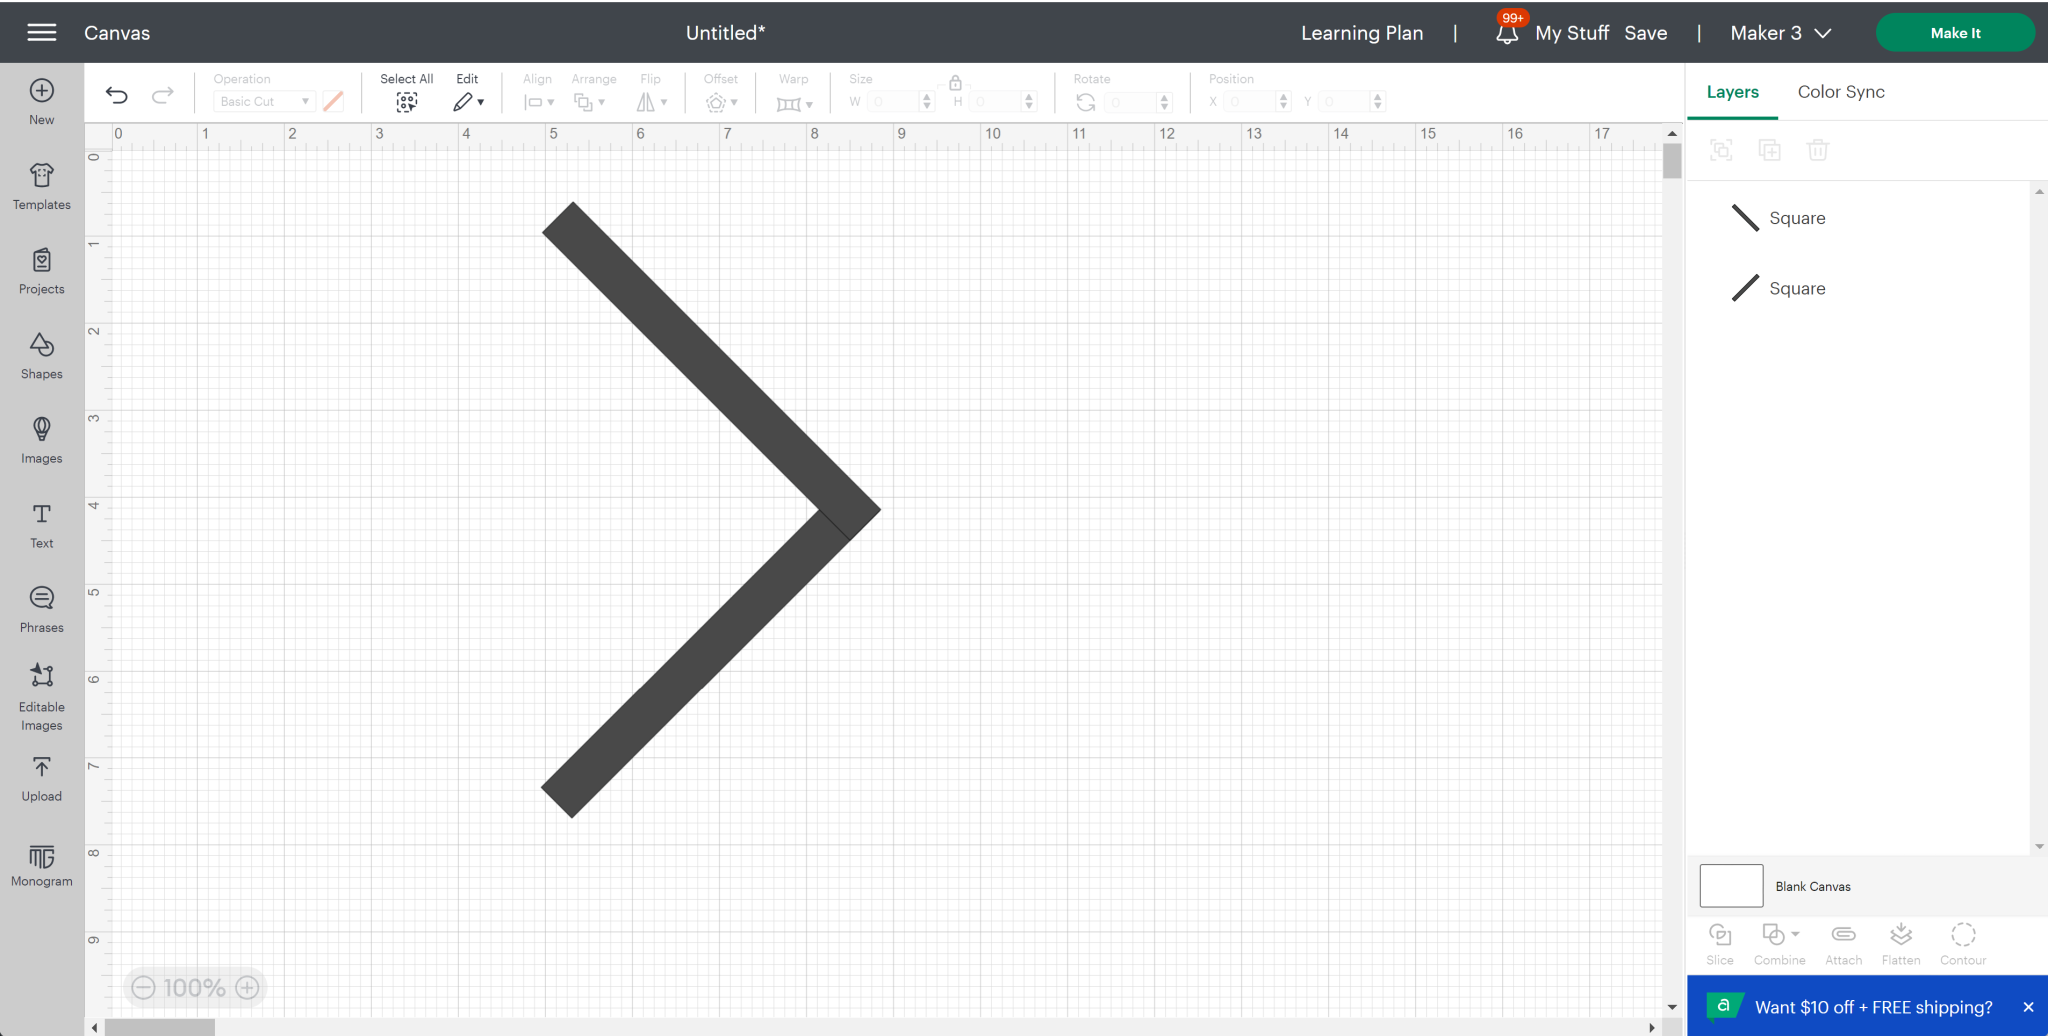Click the Contour tool
This screenshot has height=1036, width=2048.
1963,944
